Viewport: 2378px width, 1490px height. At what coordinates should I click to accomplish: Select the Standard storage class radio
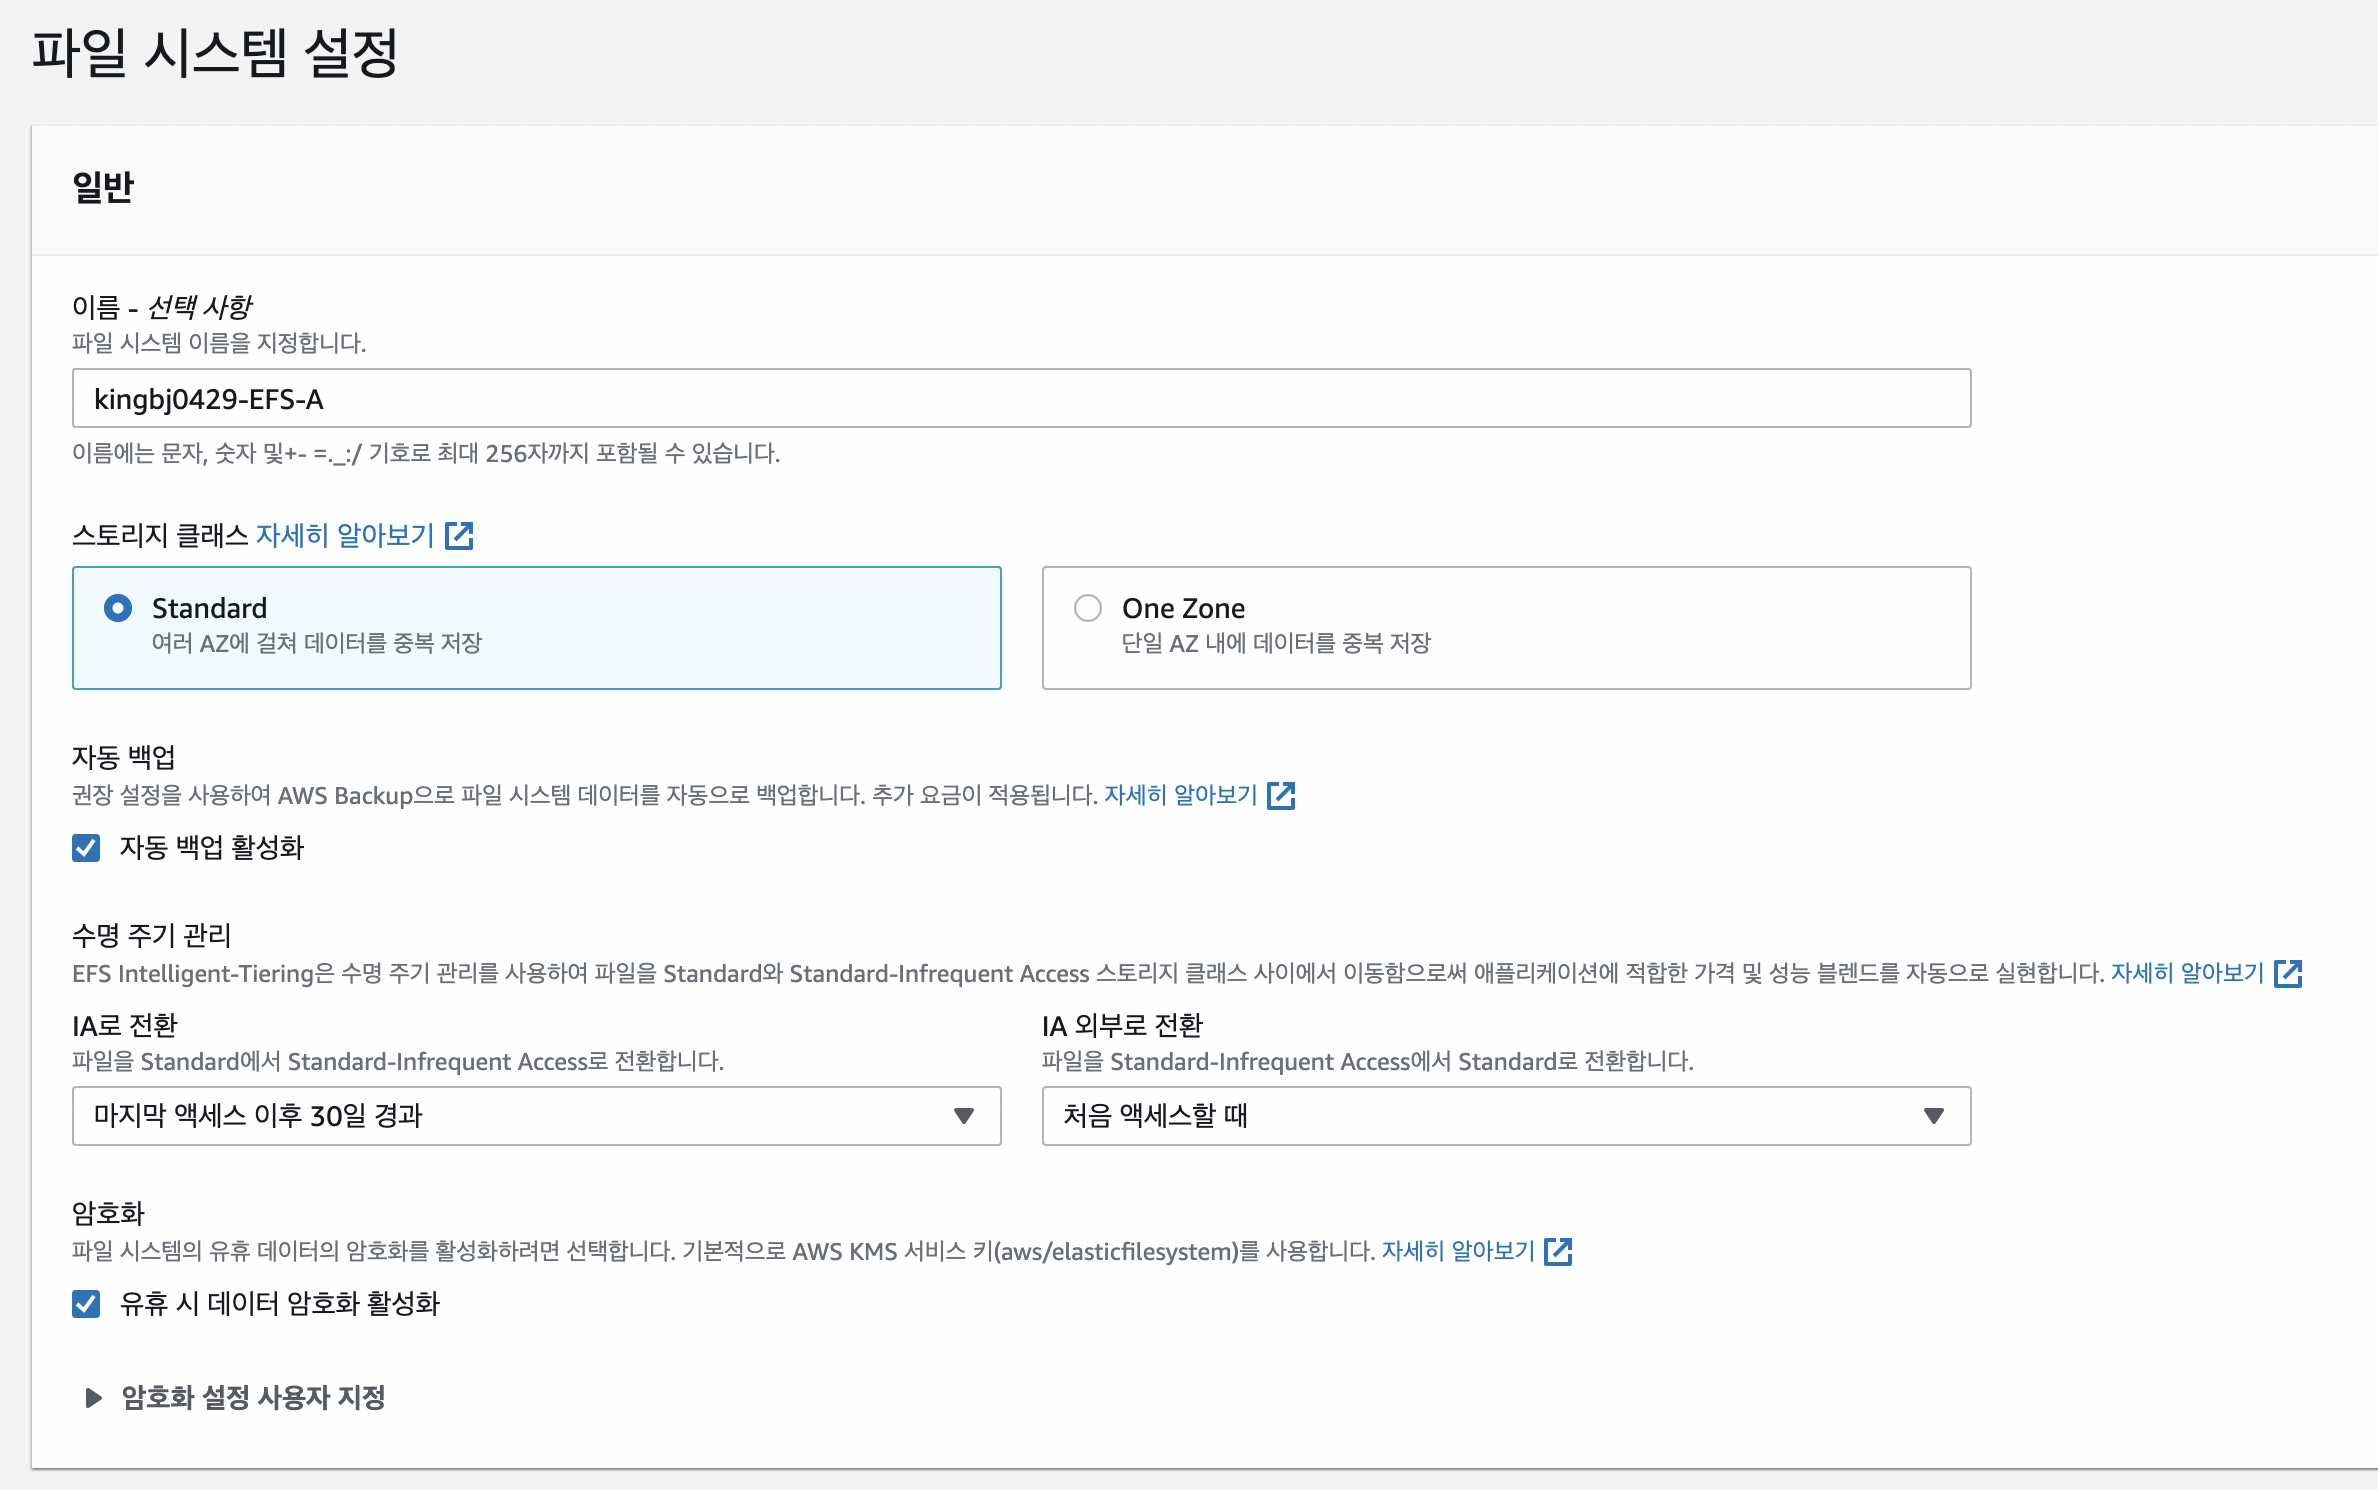point(118,608)
